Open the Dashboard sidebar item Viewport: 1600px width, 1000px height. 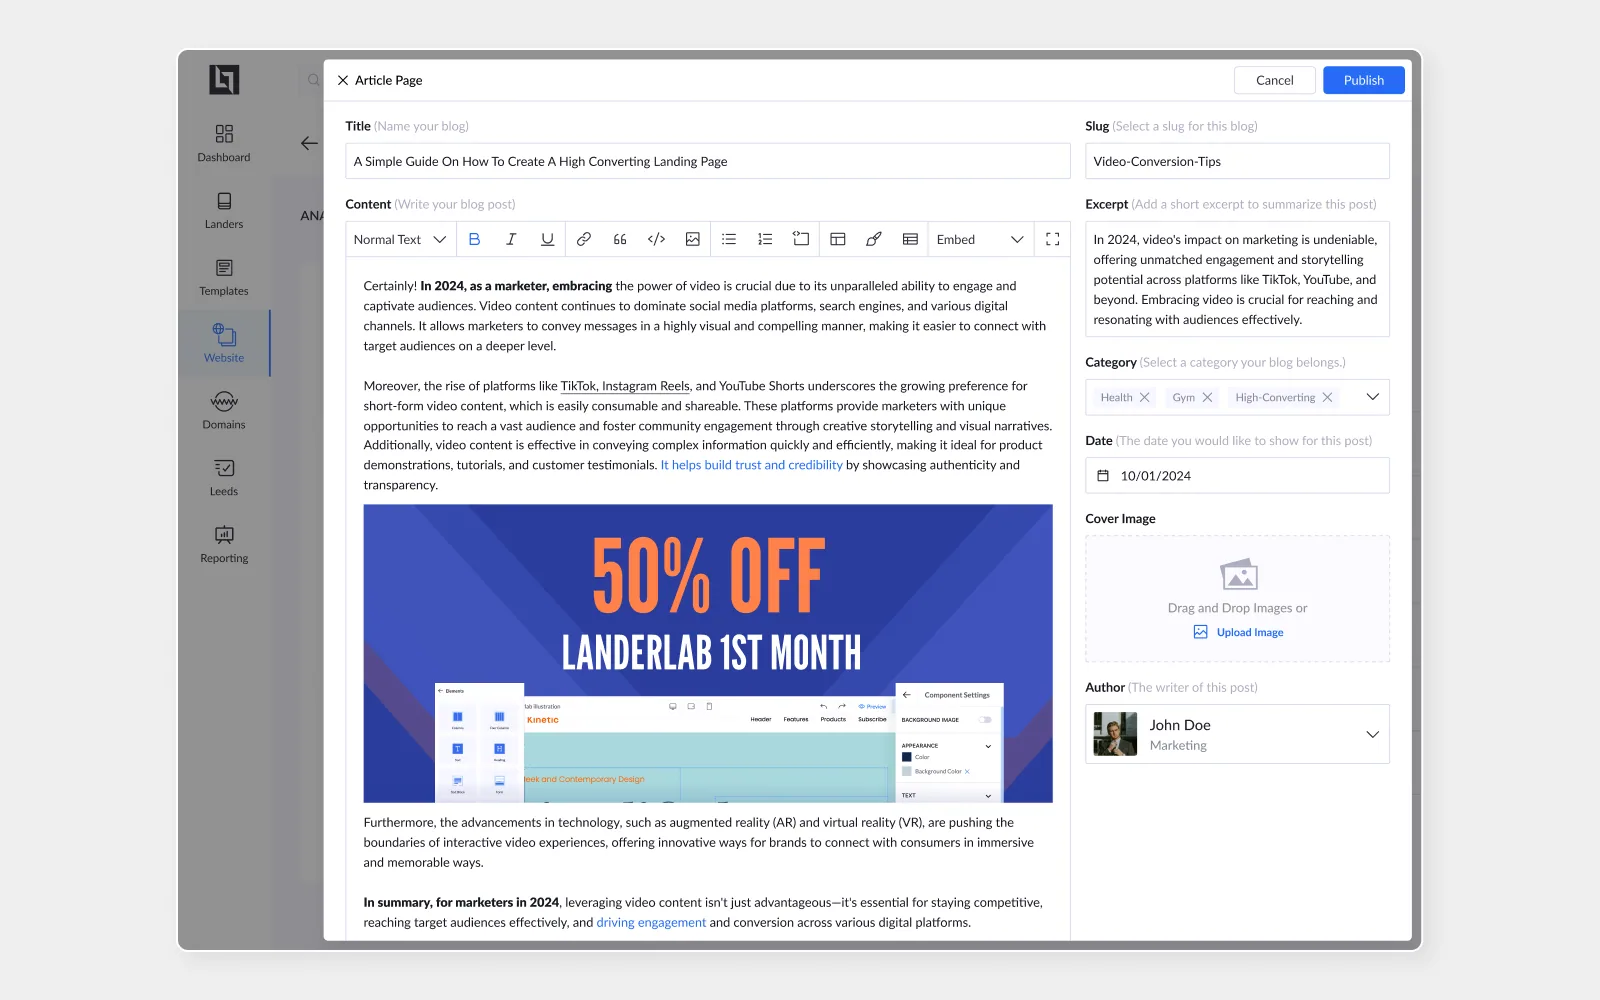(x=224, y=143)
